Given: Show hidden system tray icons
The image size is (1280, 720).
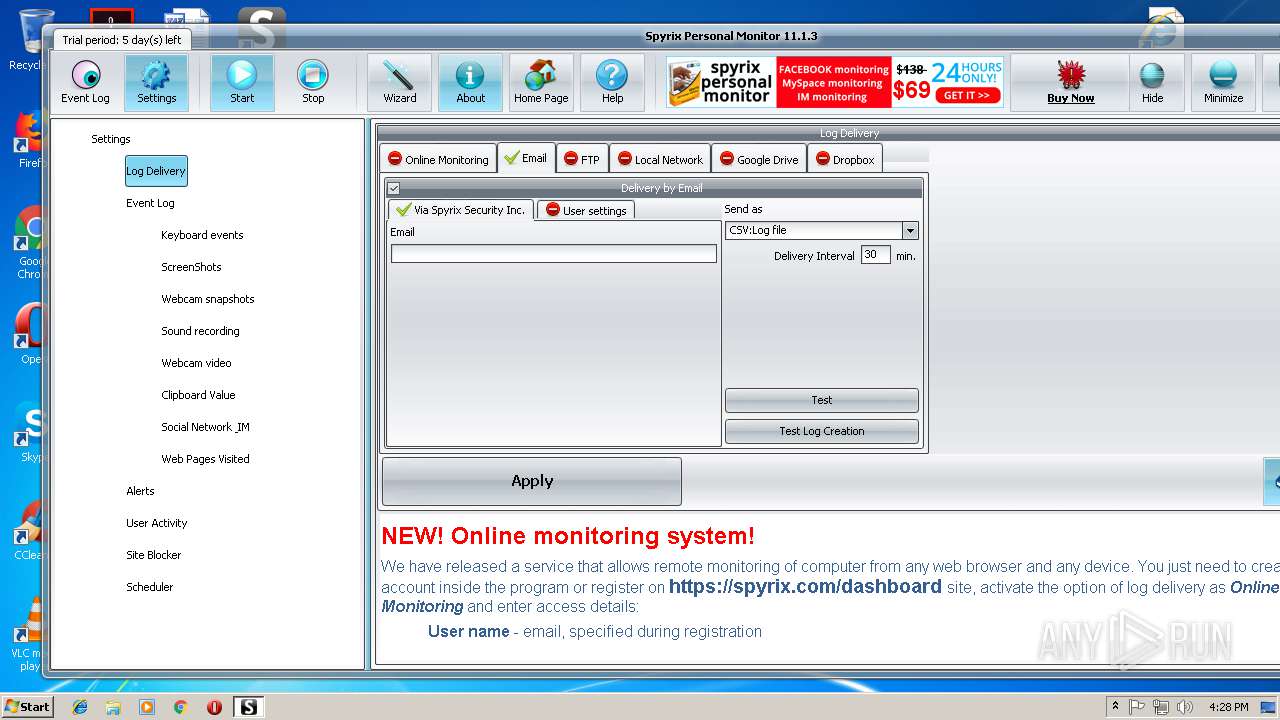Looking at the screenshot, I should tap(1115, 706).
